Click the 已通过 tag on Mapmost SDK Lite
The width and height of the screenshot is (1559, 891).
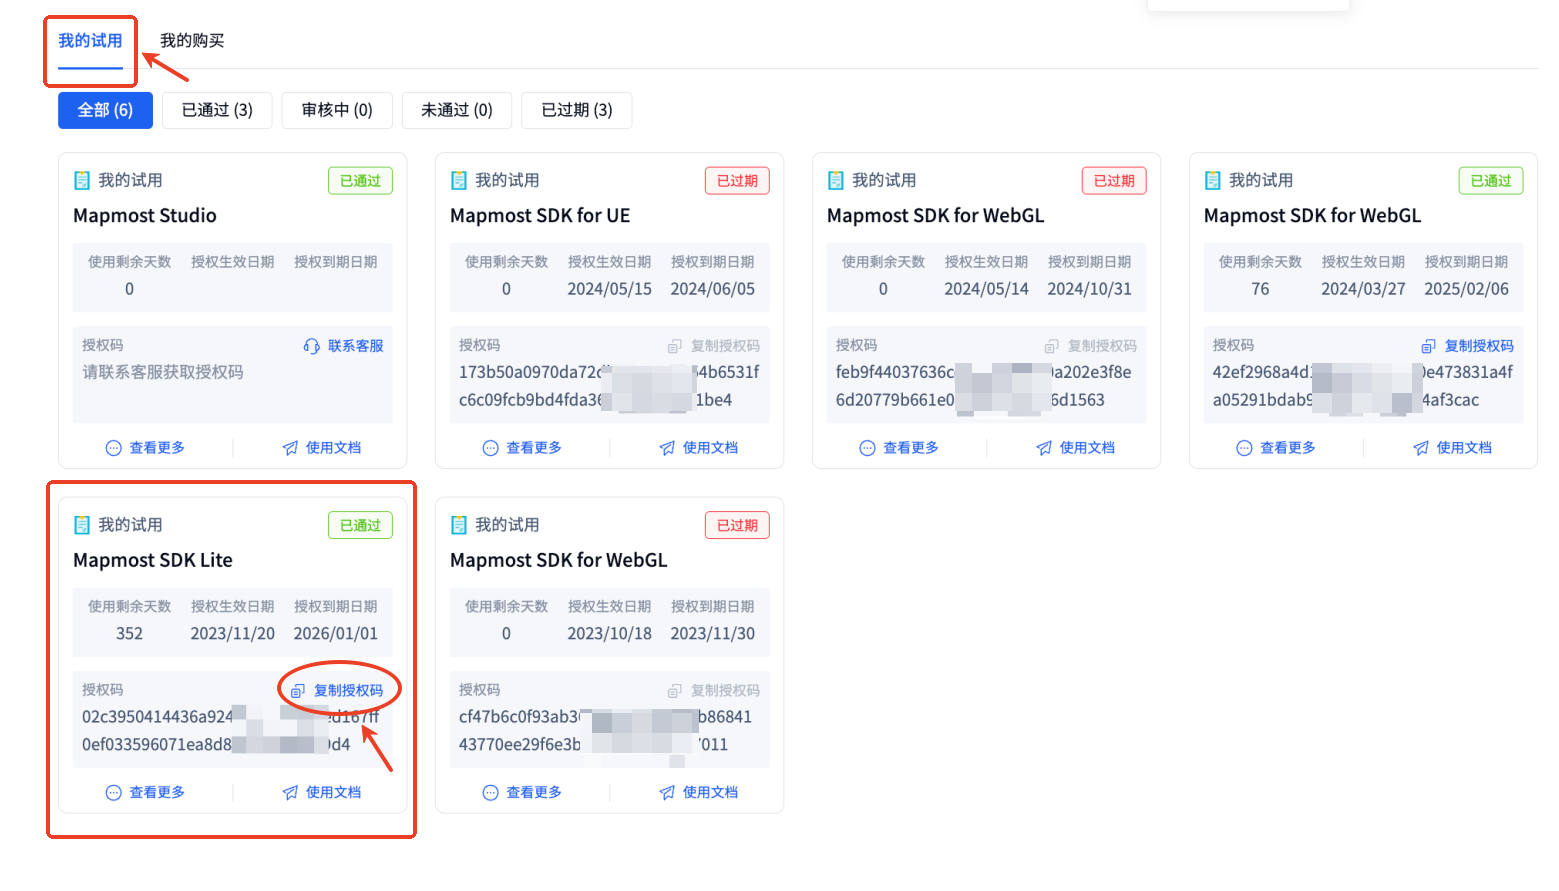point(360,526)
